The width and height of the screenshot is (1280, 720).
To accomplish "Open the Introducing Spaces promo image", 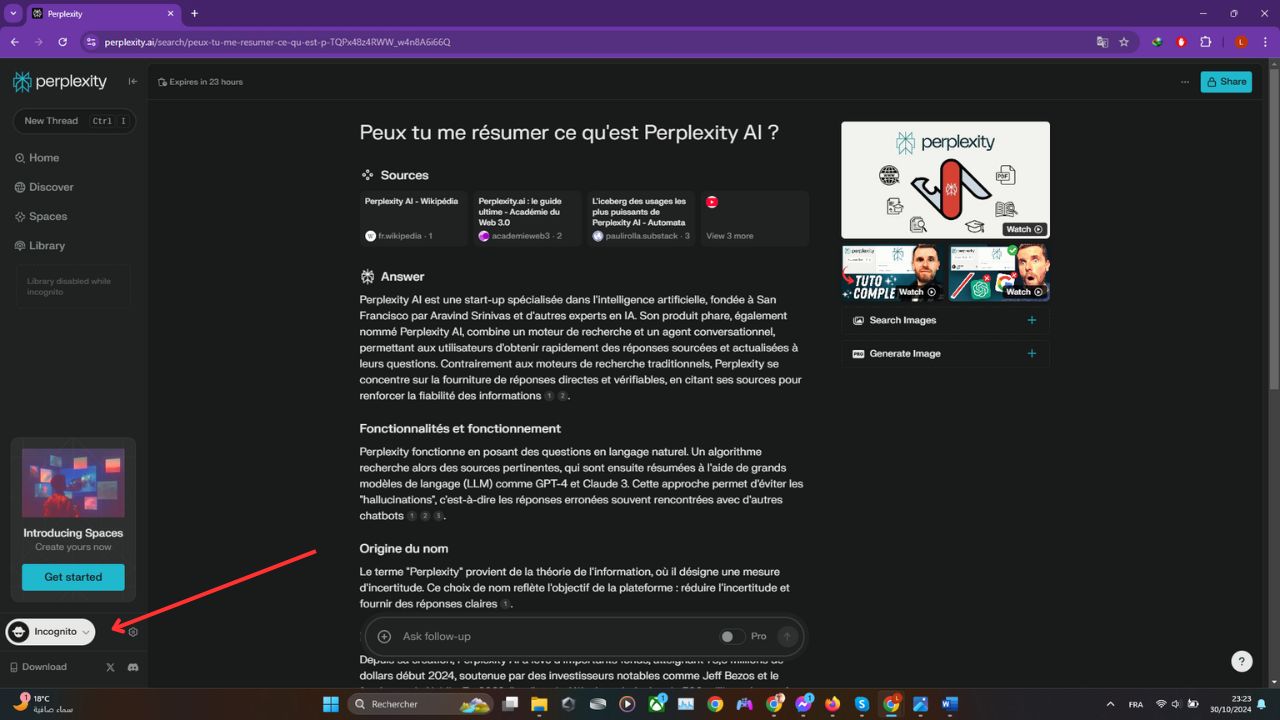I will (x=73, y=483).
